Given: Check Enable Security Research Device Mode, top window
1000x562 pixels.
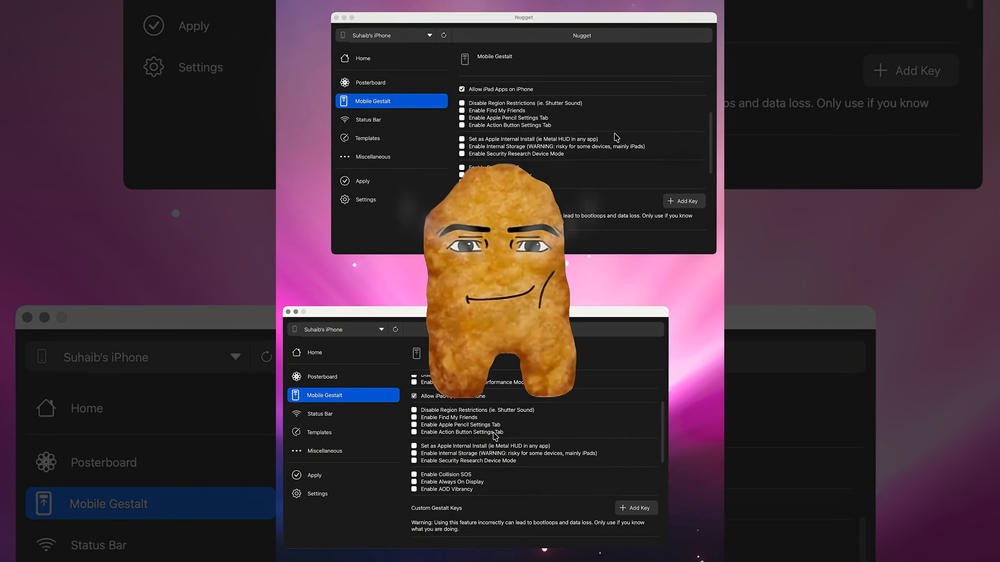Looking at the screenshot, I should click(462, 154).
